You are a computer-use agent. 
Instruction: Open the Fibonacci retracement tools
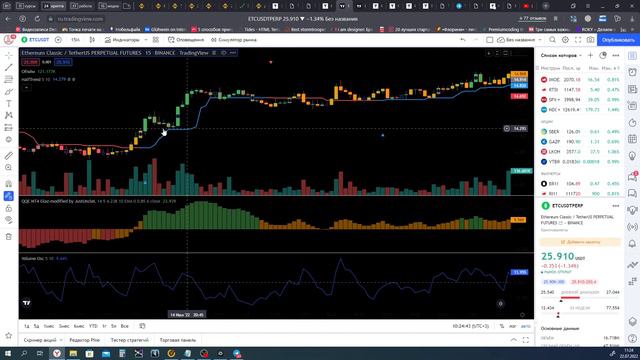point(9,80)
